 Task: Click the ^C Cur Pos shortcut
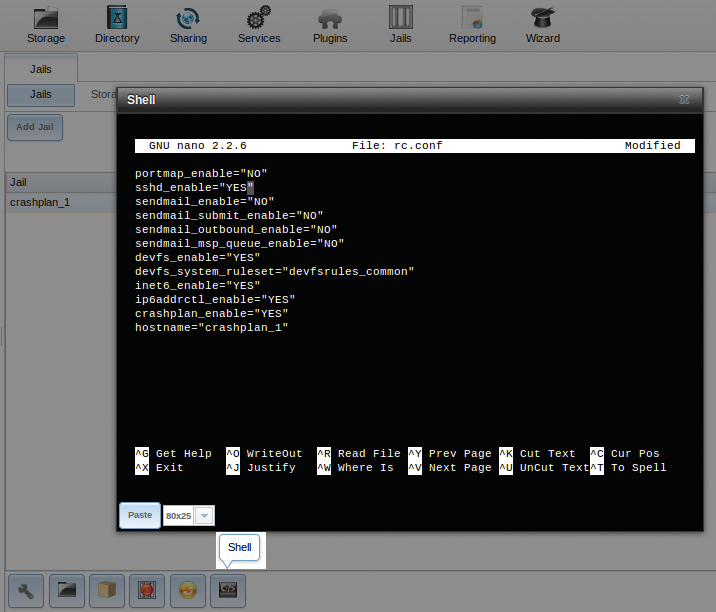(x=625, y=454)
